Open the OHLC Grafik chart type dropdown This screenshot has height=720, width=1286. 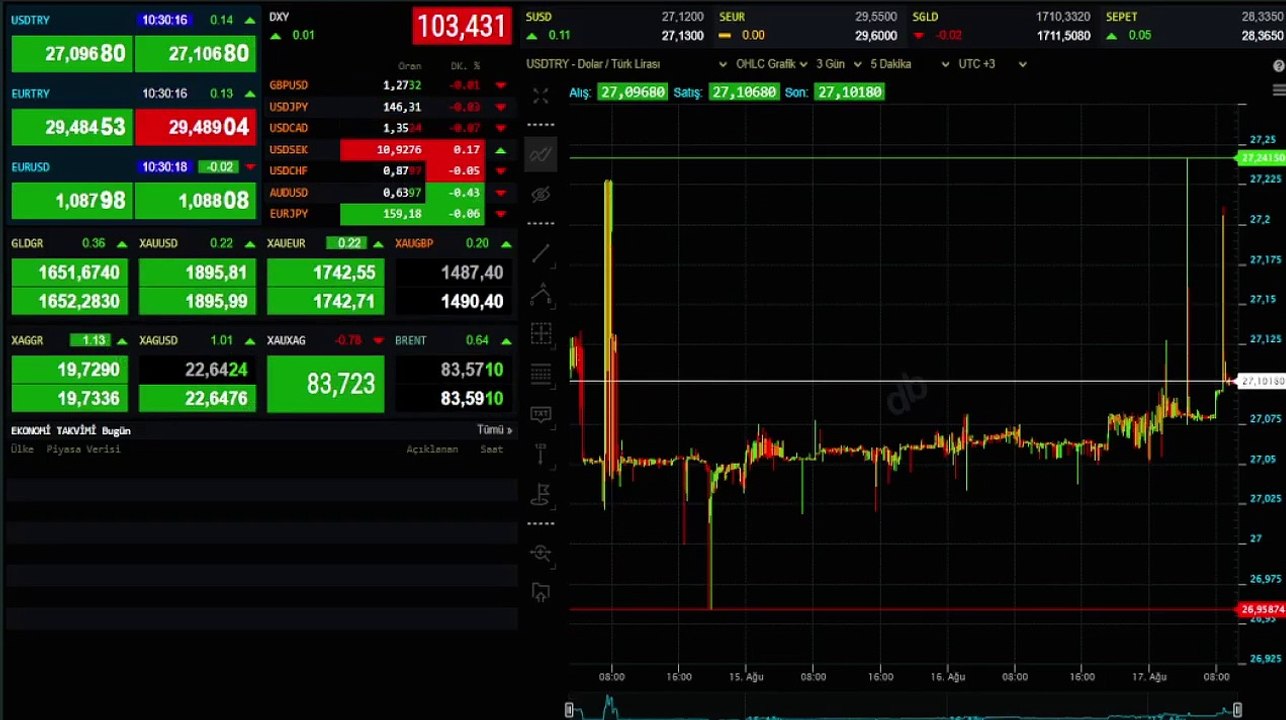(772, 64)
